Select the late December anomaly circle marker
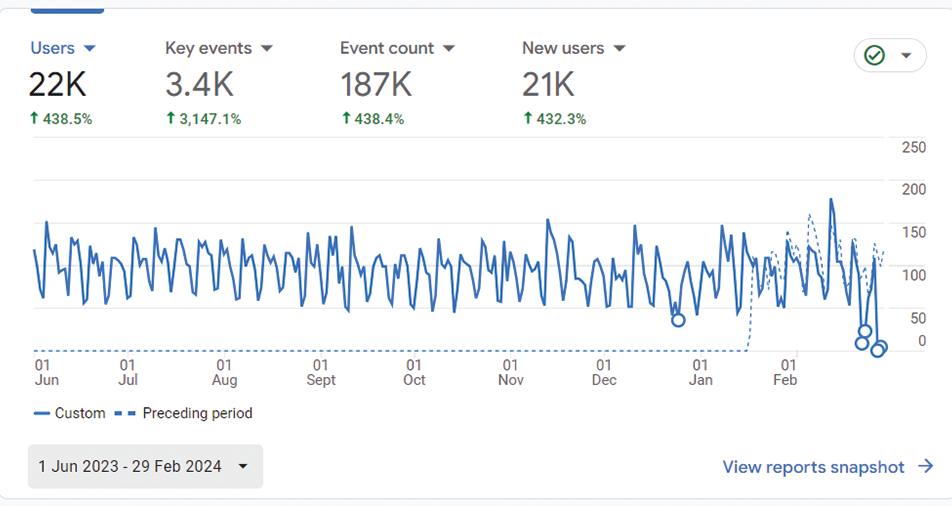Screen dimensions: 952x506 [678, 320]
